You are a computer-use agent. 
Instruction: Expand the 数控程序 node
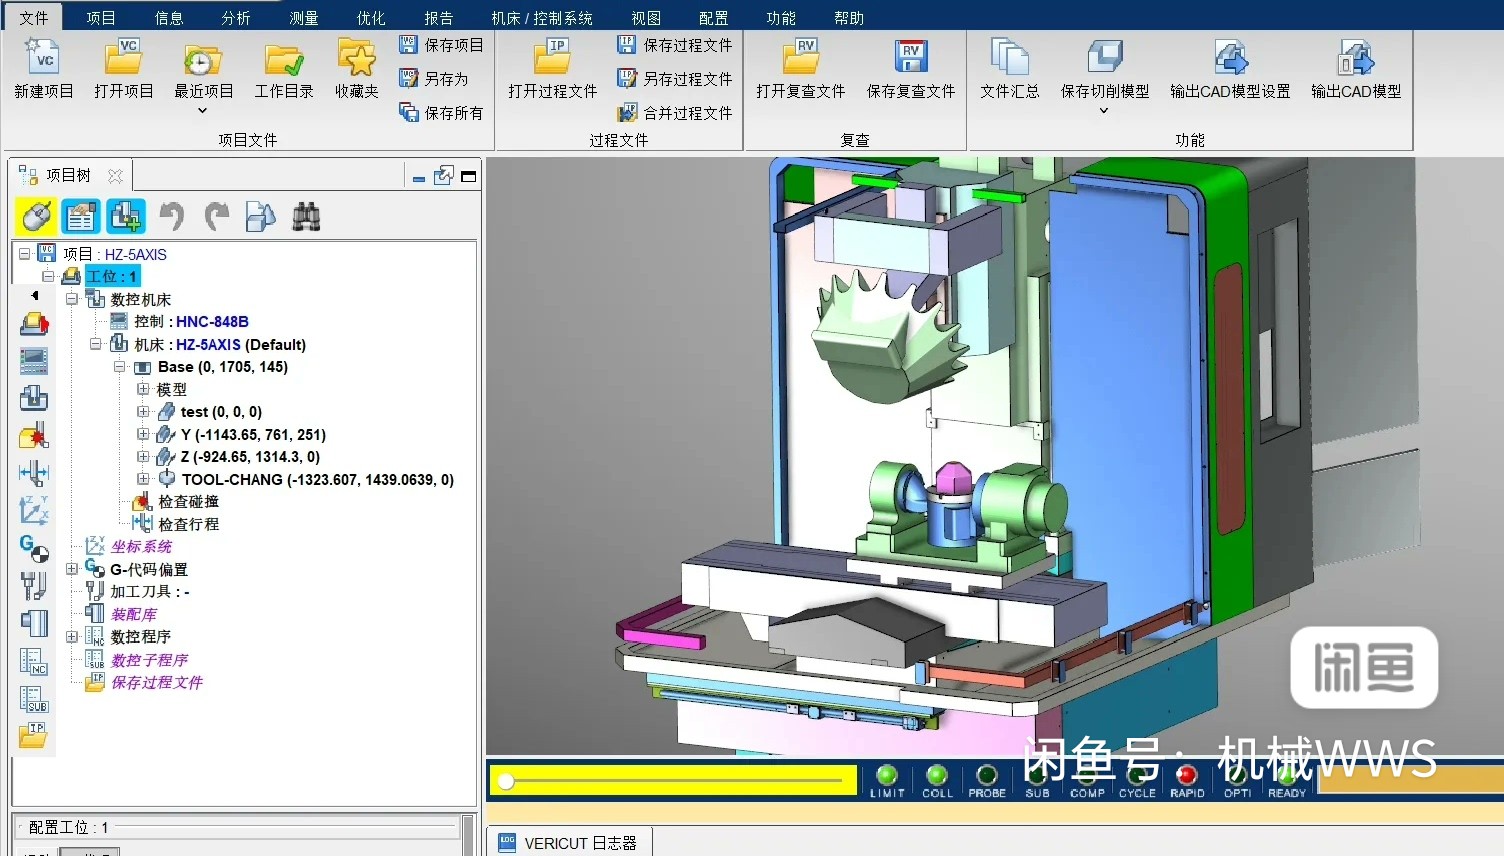(x=72, y=636)
